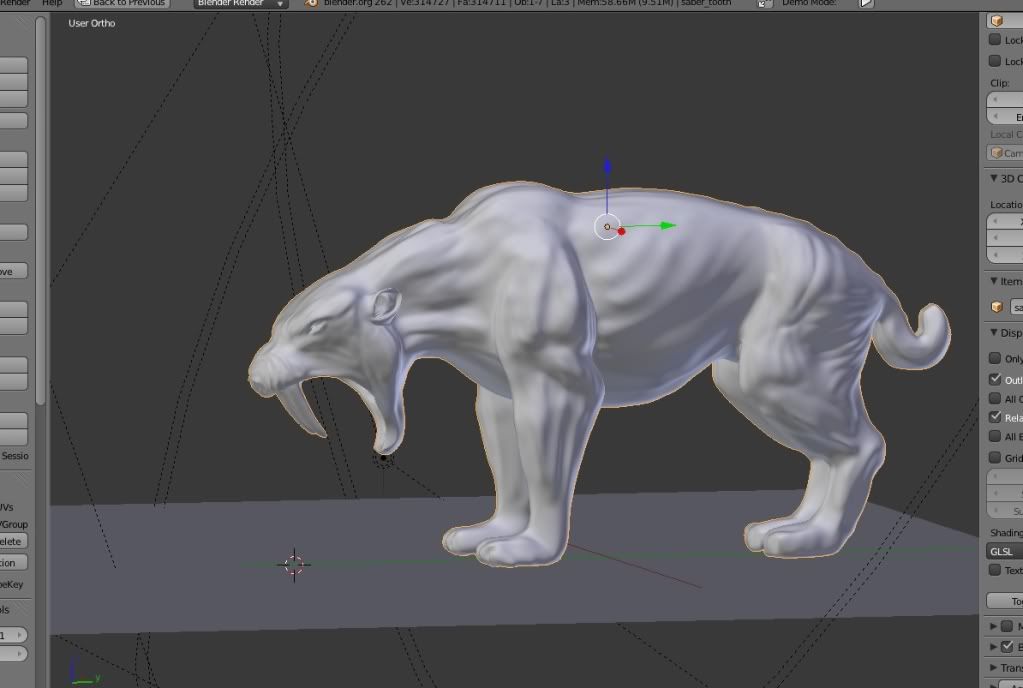Click the numeric stepper field showing 1
The width and height of the screenshot is (1023, 688).
(14, 635)
